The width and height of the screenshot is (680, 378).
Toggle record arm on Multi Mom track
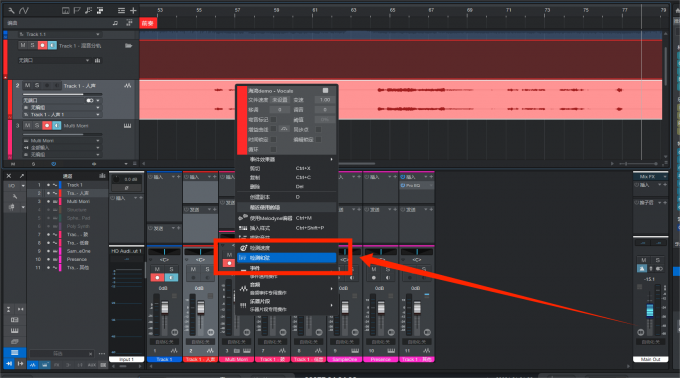click(x=47, y=125)
